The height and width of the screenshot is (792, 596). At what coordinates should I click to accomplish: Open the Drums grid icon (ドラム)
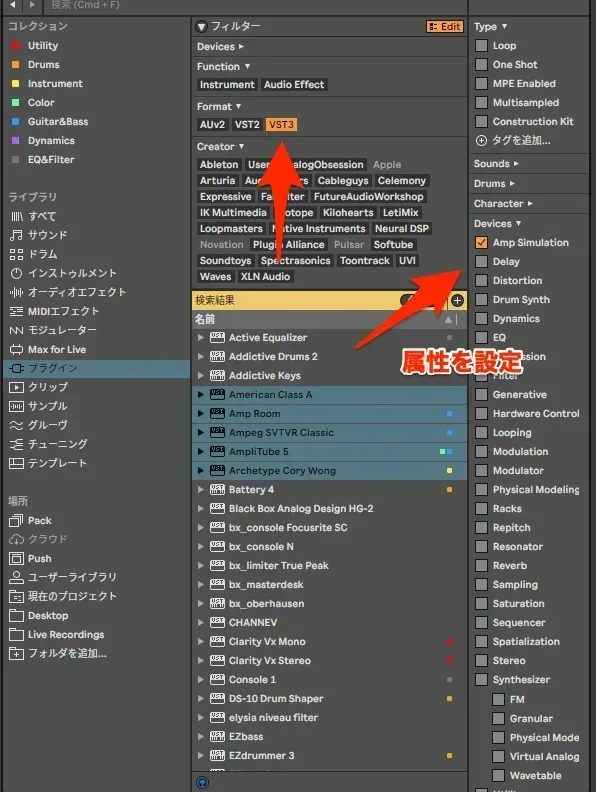[16, 254]
